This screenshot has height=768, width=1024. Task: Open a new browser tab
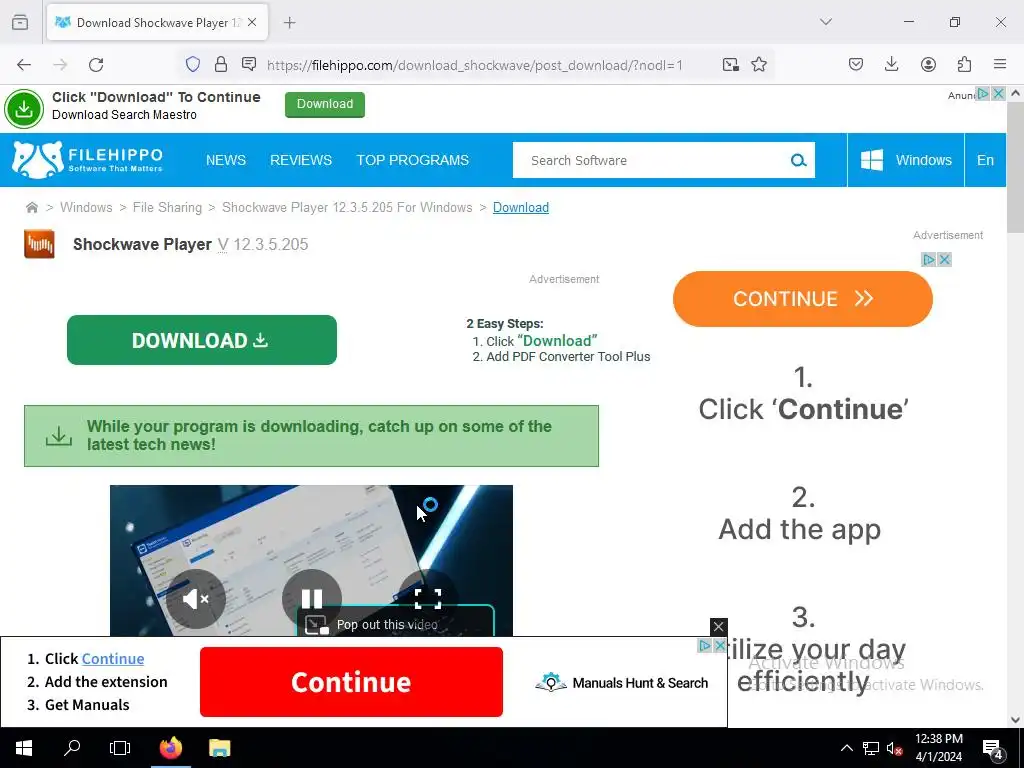(x=289, y=23)
